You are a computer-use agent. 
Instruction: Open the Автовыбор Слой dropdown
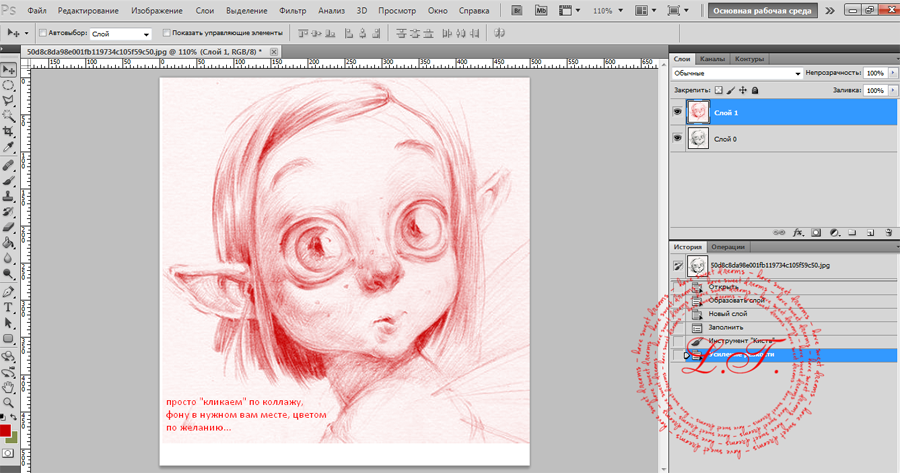click(x=121, y=34)
